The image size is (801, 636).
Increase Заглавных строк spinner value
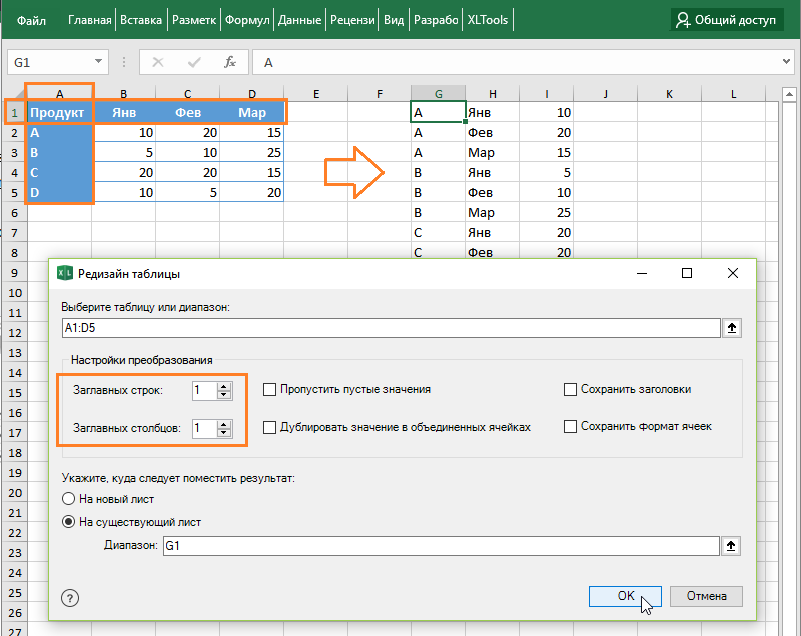point(224,385)
